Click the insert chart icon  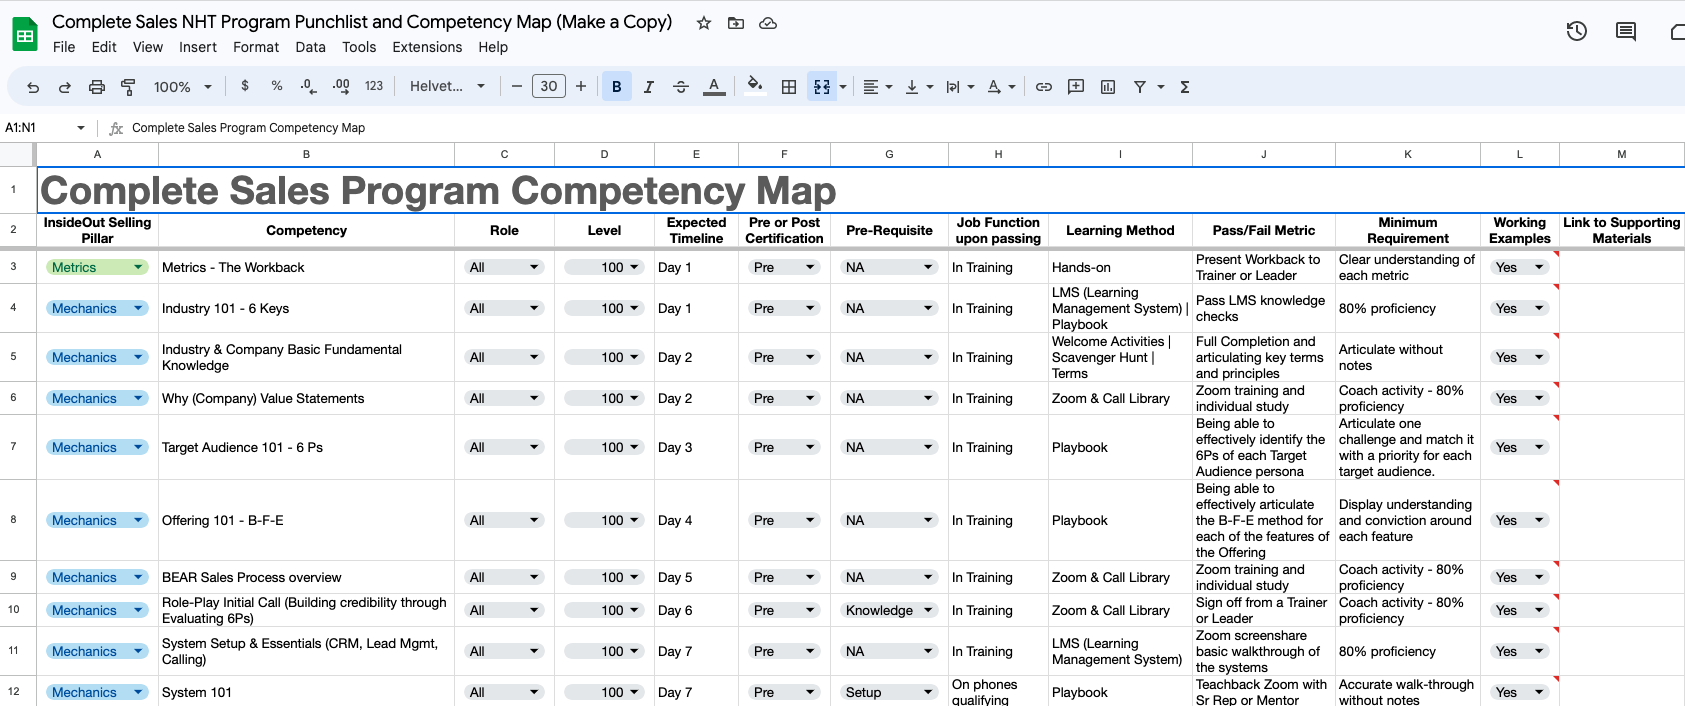pos(1108,87)
